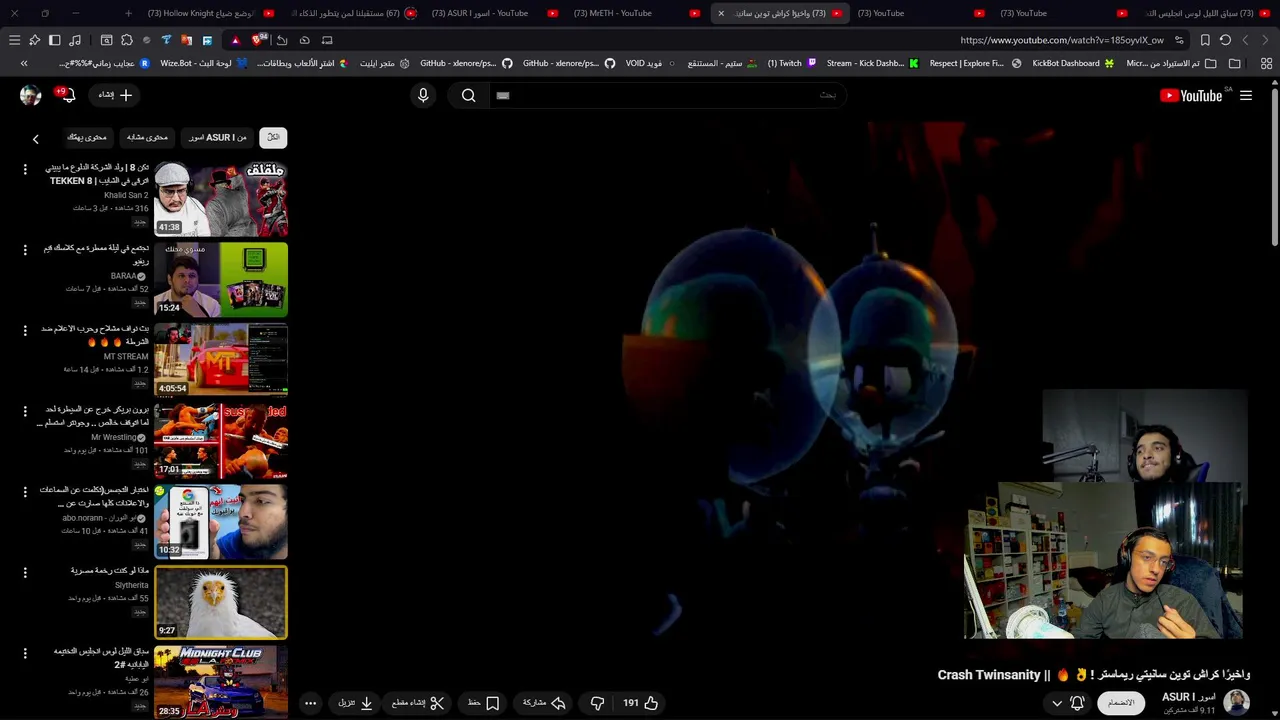The image size is (1280, 720).
Task: Open options menu for TEKKEN 8 video
Action: tap(25, 169)
